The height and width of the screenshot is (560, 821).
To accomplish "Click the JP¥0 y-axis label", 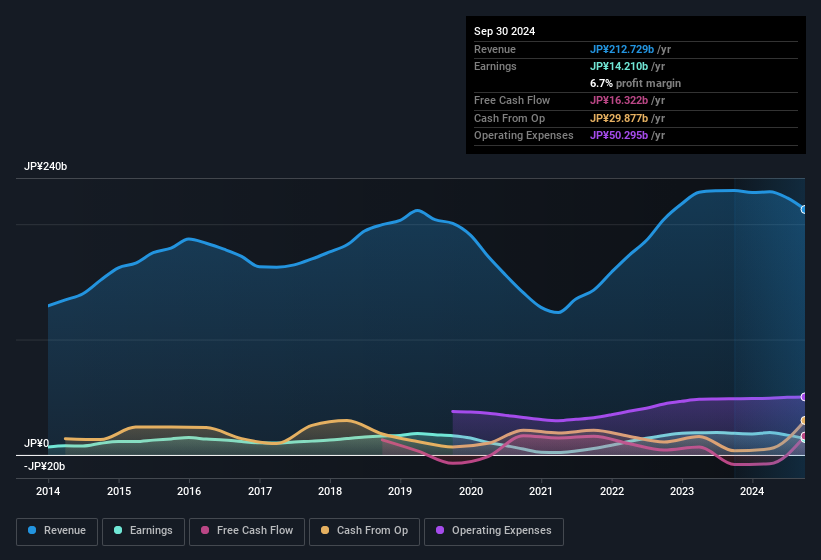I will click(36, 443).
